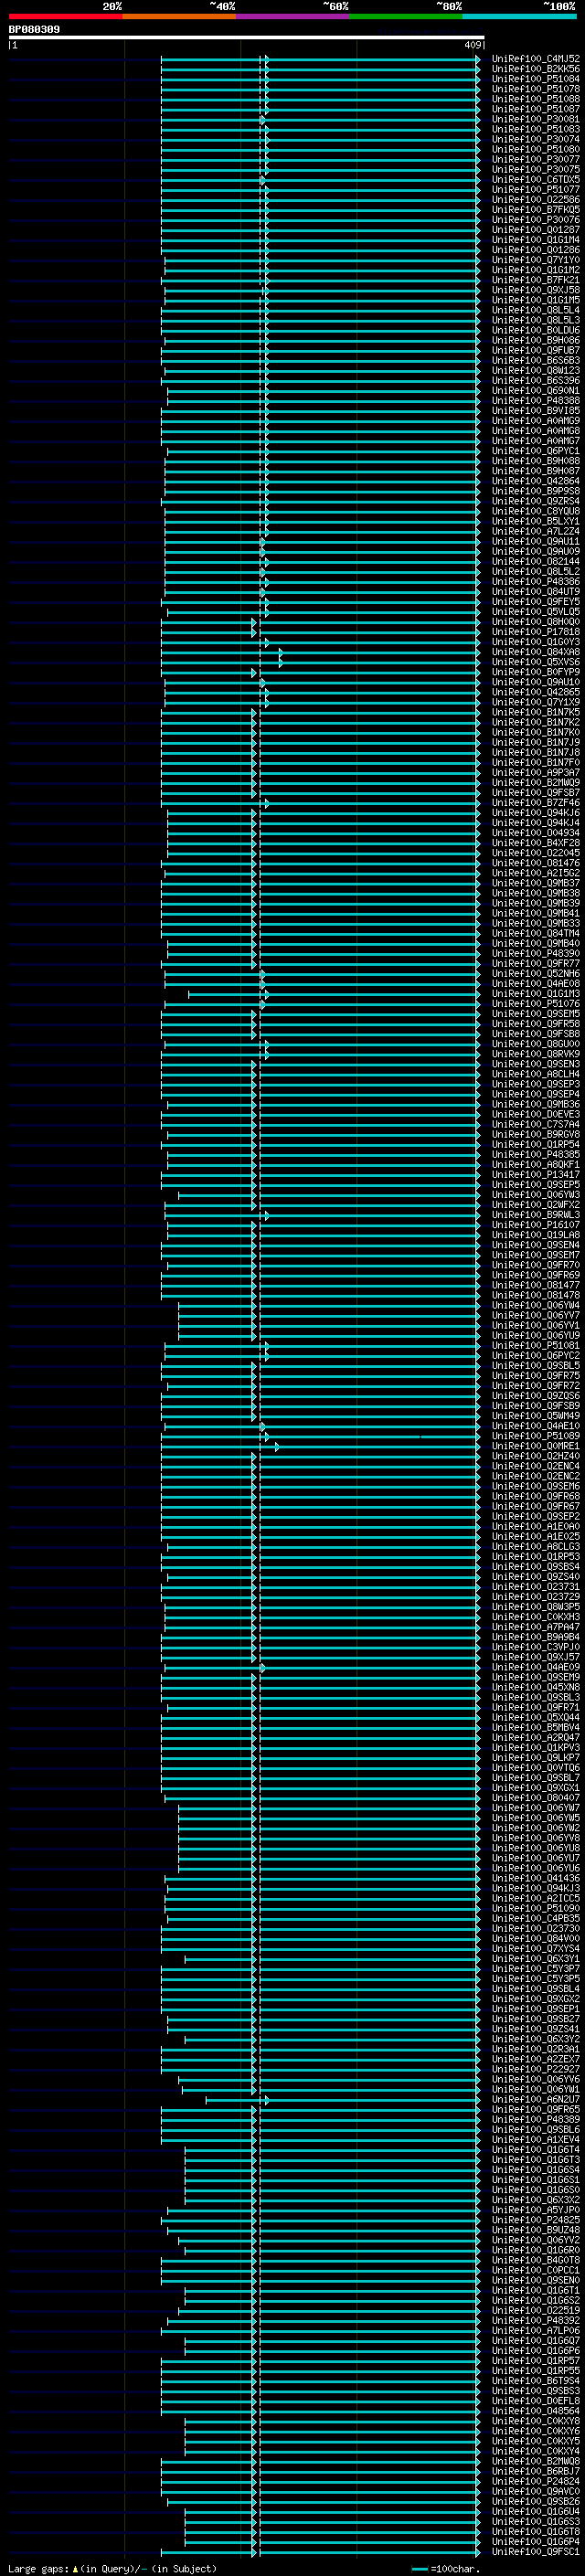Open hit UniRef100_C4MJ52
The width and height of the screenshot is (585, 2576).
point(536,59)
